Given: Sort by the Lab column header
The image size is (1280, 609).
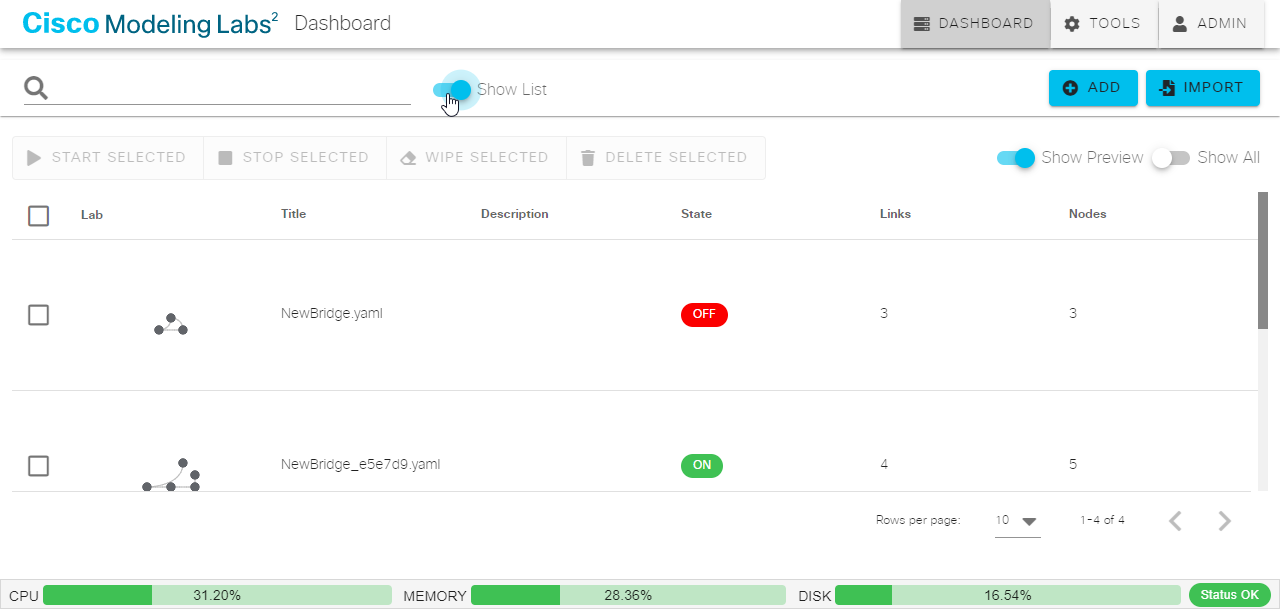Looking at the screenshot, I should point(92,215).
